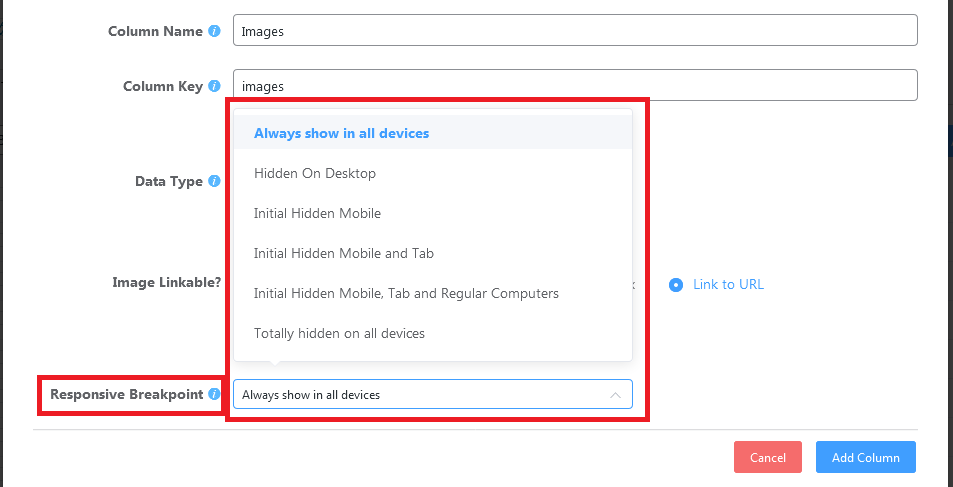Screen dimensions: 953x487
Task: Click the Responsive Breakpoint info icon
Action: pos(214,395)
